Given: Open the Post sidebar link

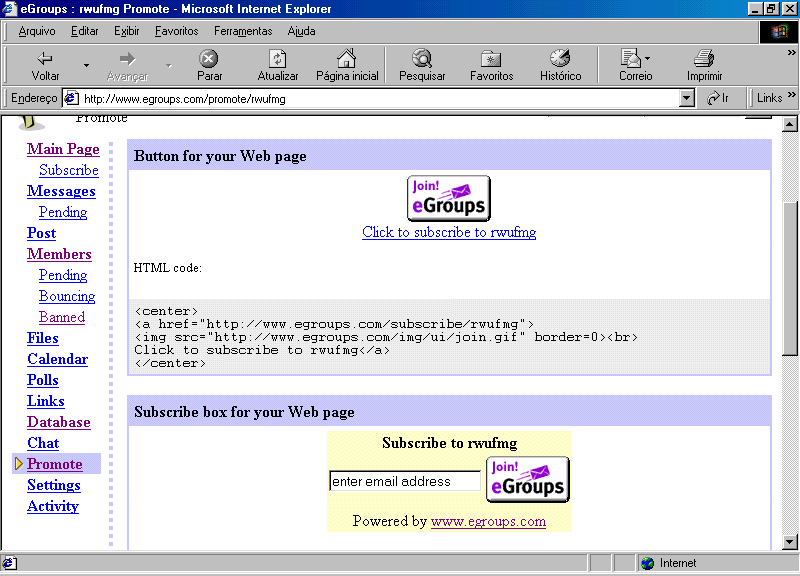Looking at the screenshot, I should 41,233.
